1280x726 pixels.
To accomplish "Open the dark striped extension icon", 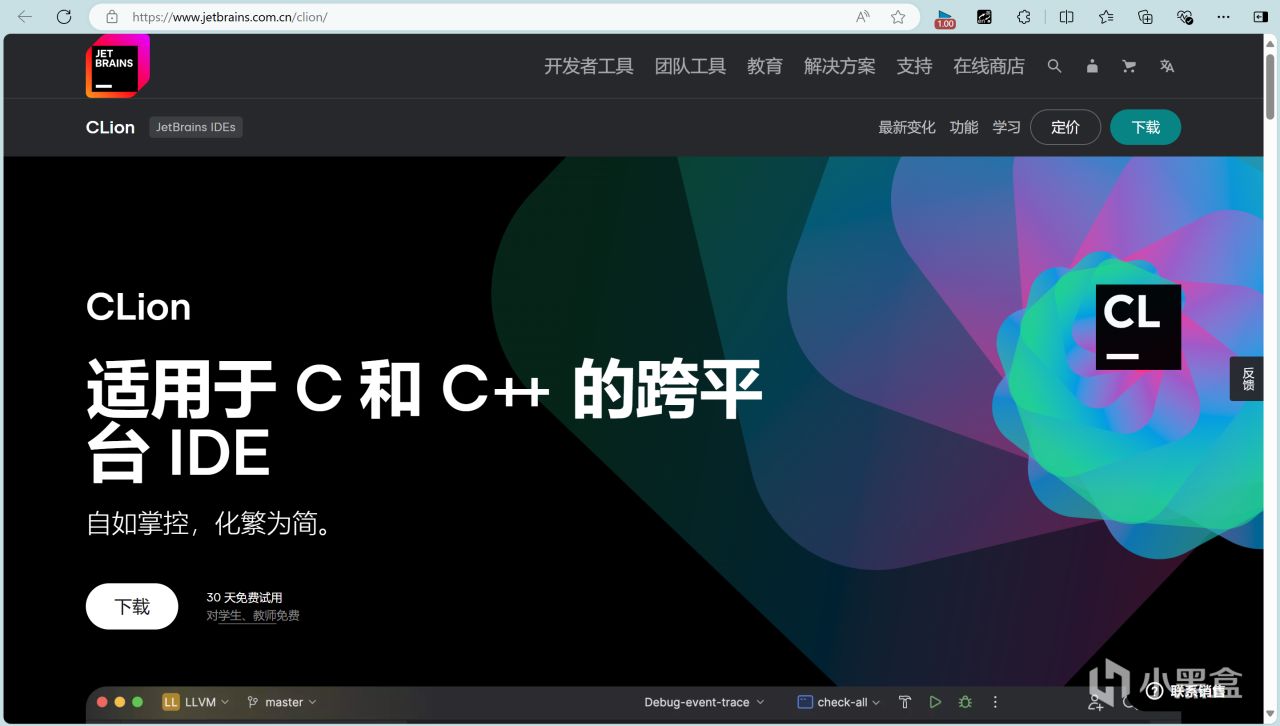I will [985, 17].
